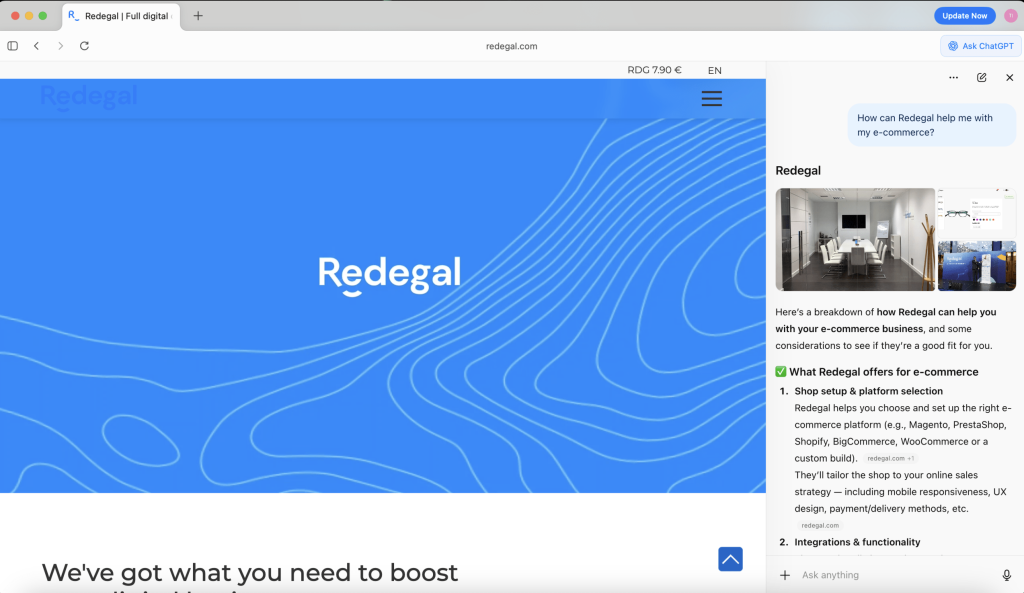Select the Redegal browser tab

pos(120,16)
